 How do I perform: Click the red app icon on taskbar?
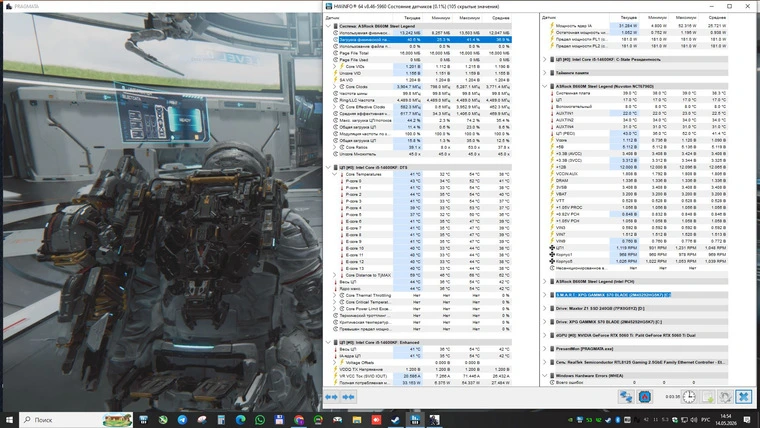(376, 420)
